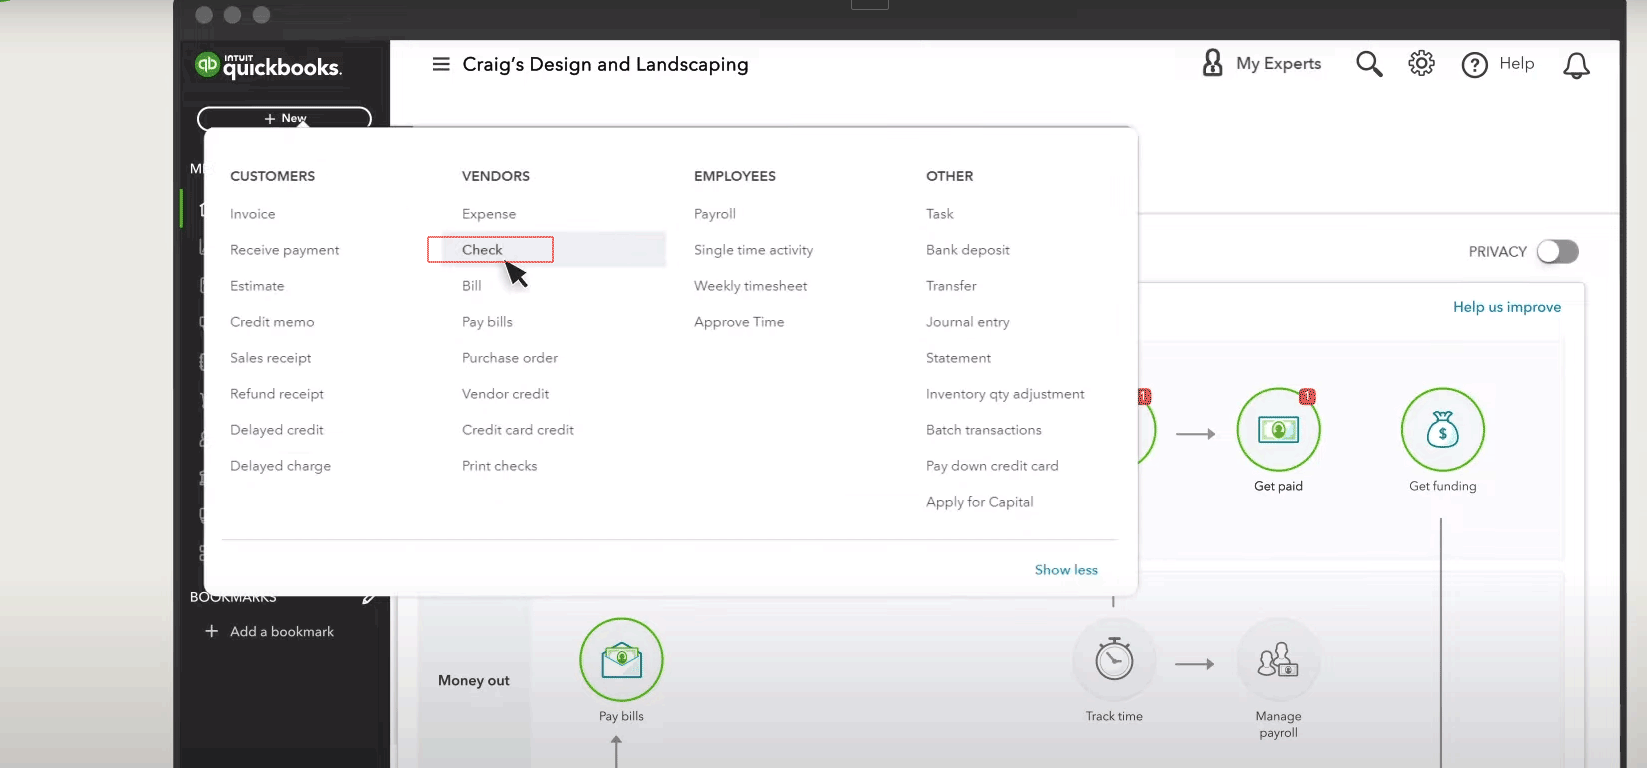Open the settings gear icon
The image size is (1647, 768).
point(1421,64)
